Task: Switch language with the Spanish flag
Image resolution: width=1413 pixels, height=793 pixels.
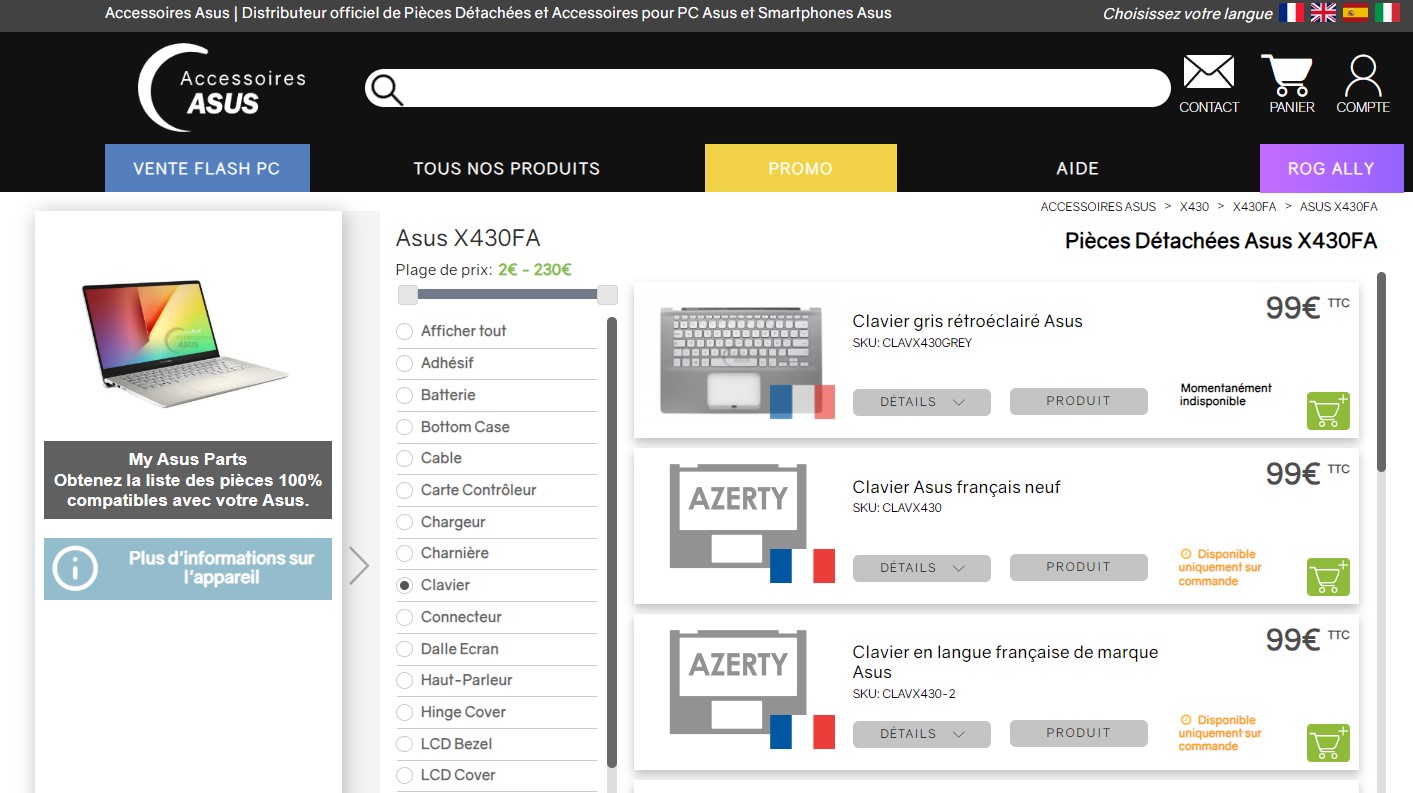Action: click(x=1355, y=13)
